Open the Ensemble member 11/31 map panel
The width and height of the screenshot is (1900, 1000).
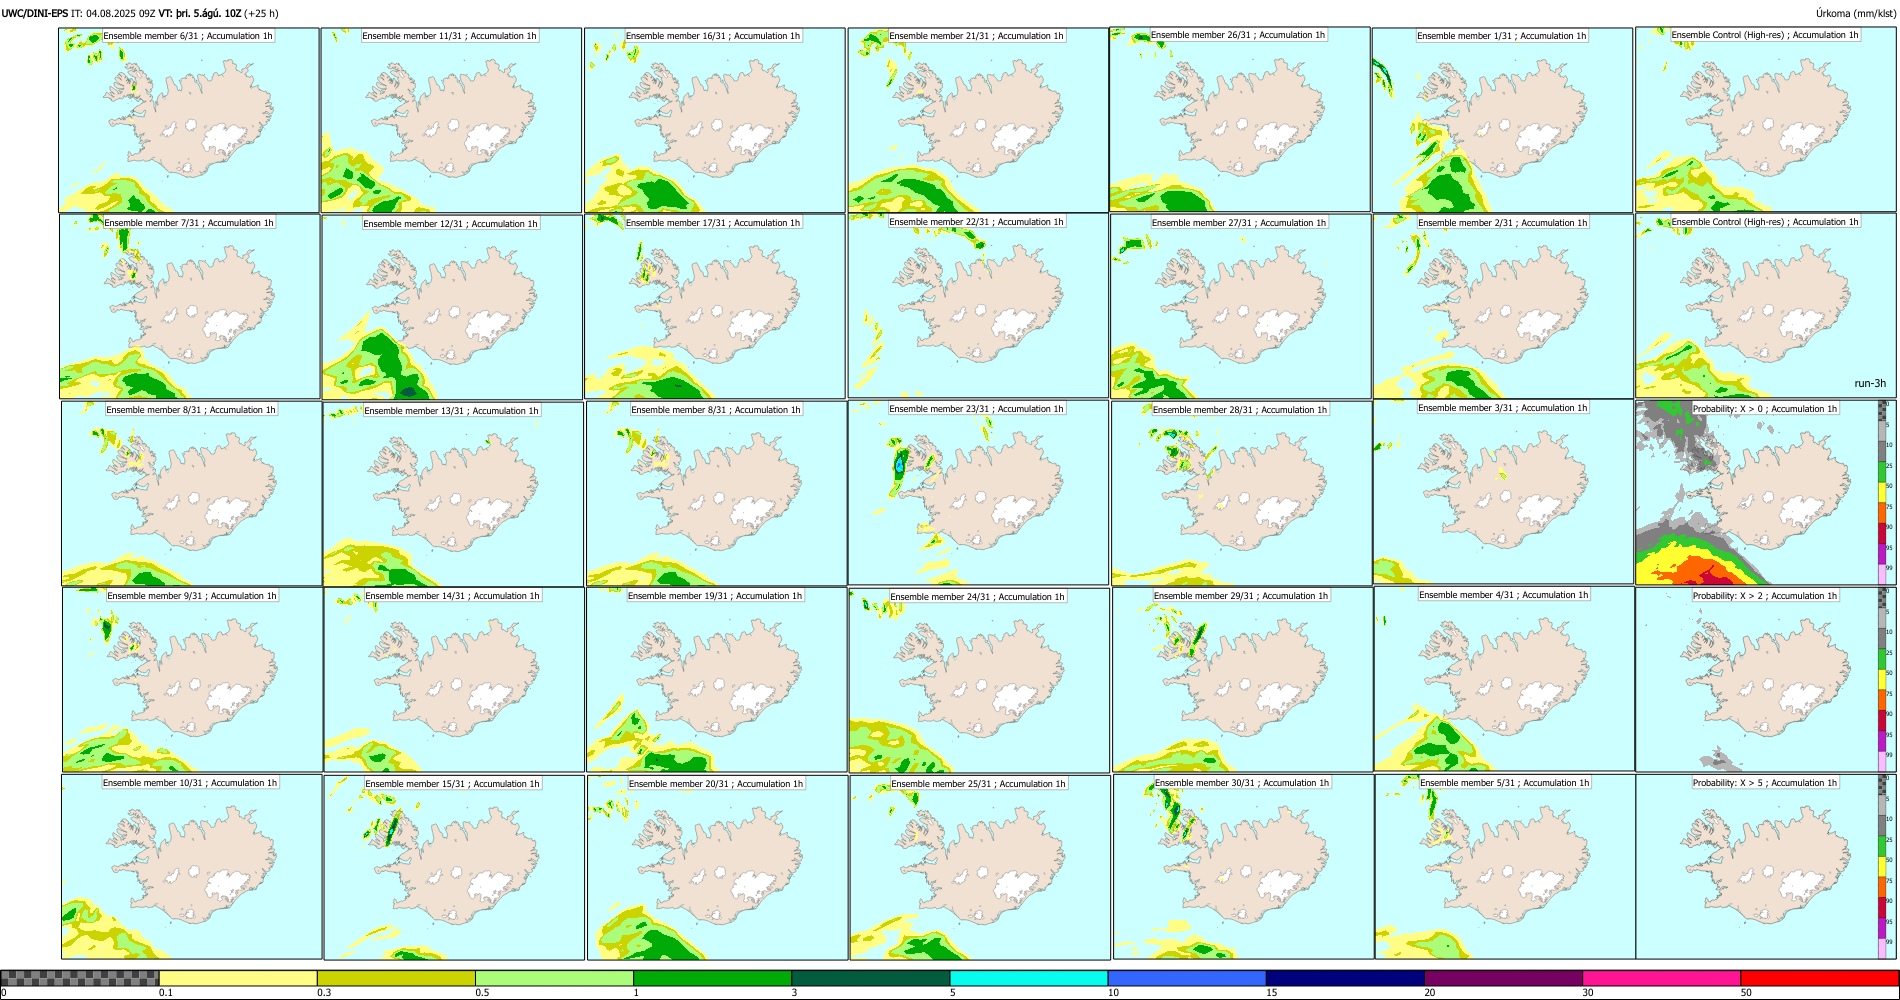(451, 120)
